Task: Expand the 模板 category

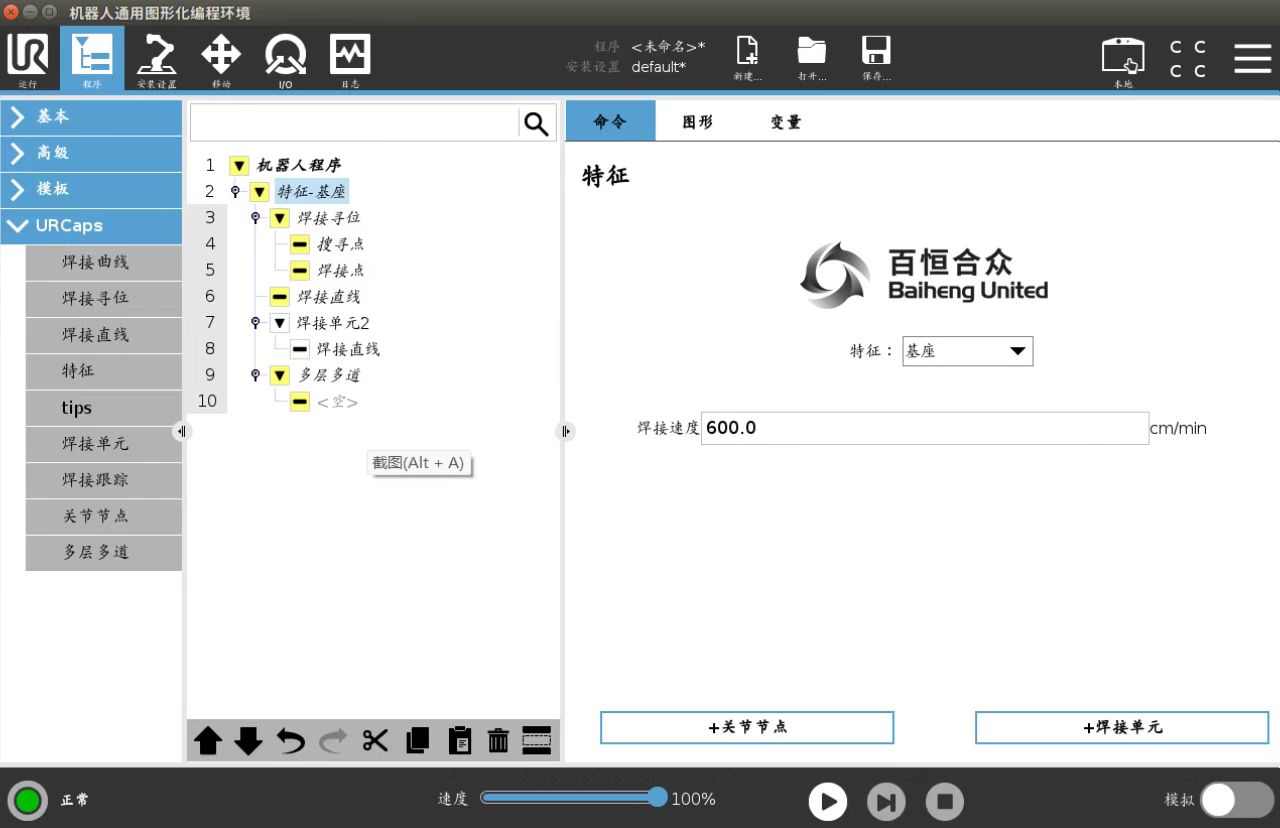Action: pos(91,189)
